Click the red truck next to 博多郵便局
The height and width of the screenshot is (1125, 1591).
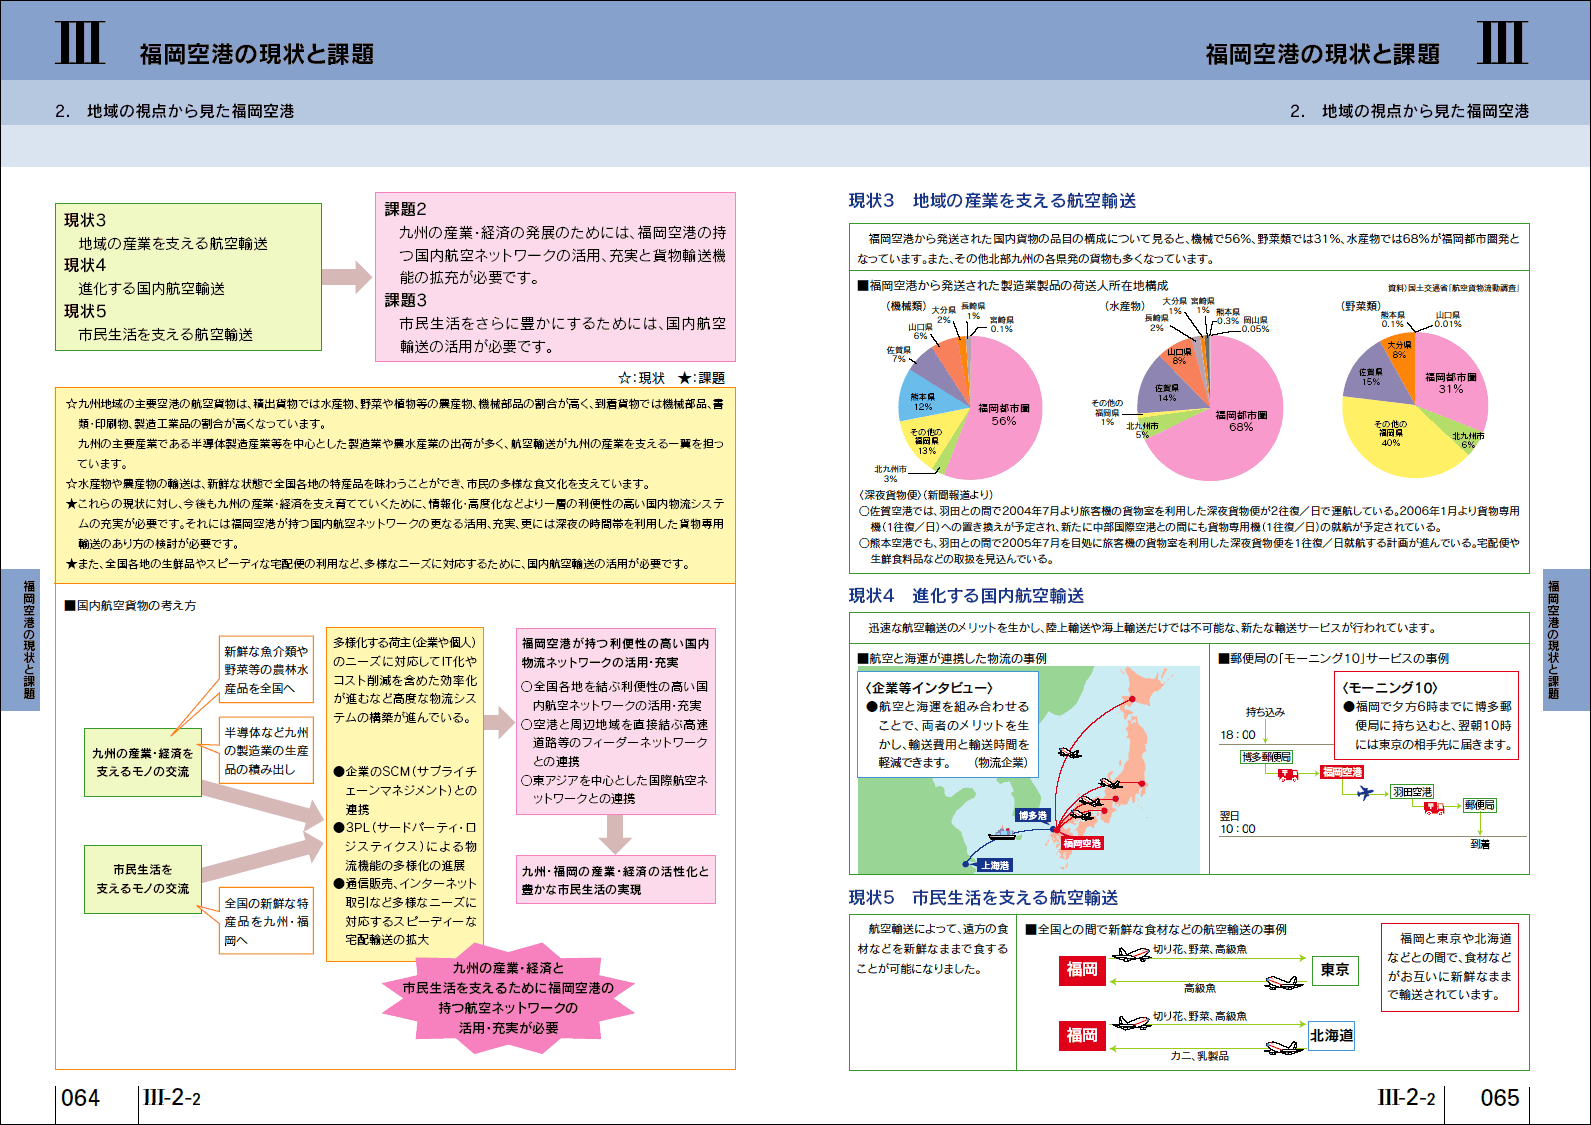(1288, 774)
